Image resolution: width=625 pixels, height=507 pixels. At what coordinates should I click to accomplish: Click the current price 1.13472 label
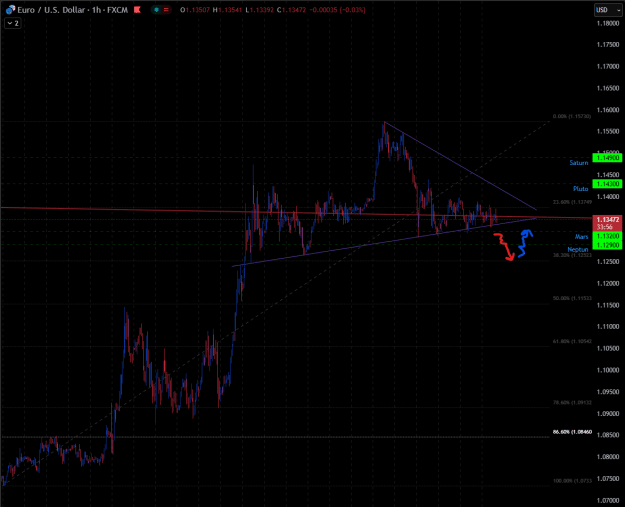[x=607, y=223]
